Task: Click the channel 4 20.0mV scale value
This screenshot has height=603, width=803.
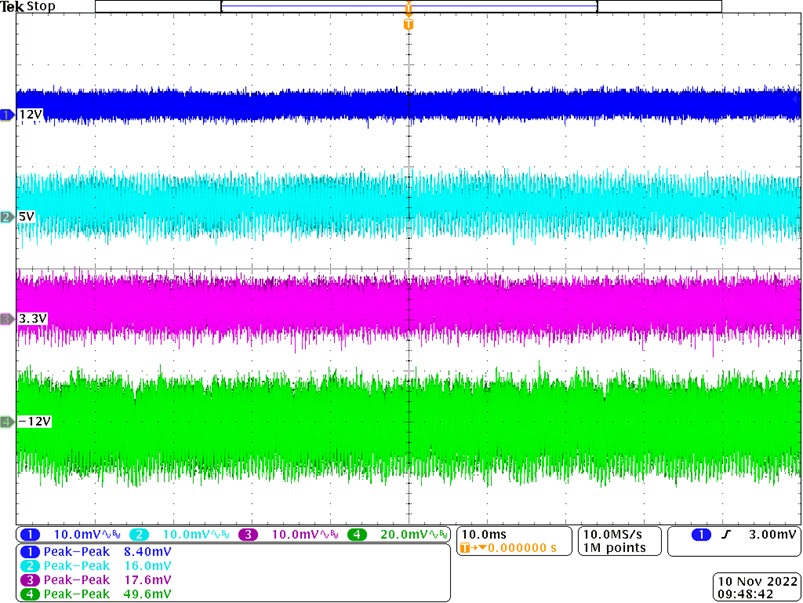Action: pyautogui.click(x=404, y=535)
